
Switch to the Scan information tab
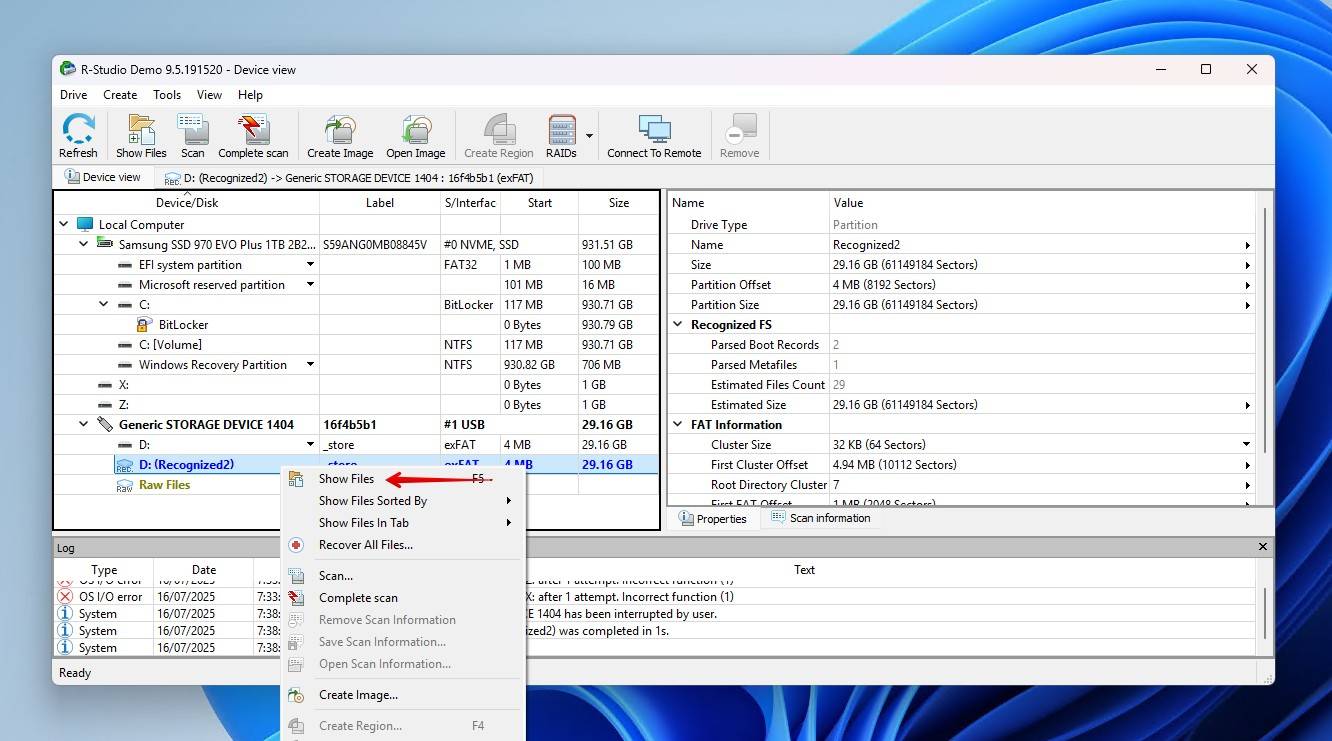(x=820, y=518)
